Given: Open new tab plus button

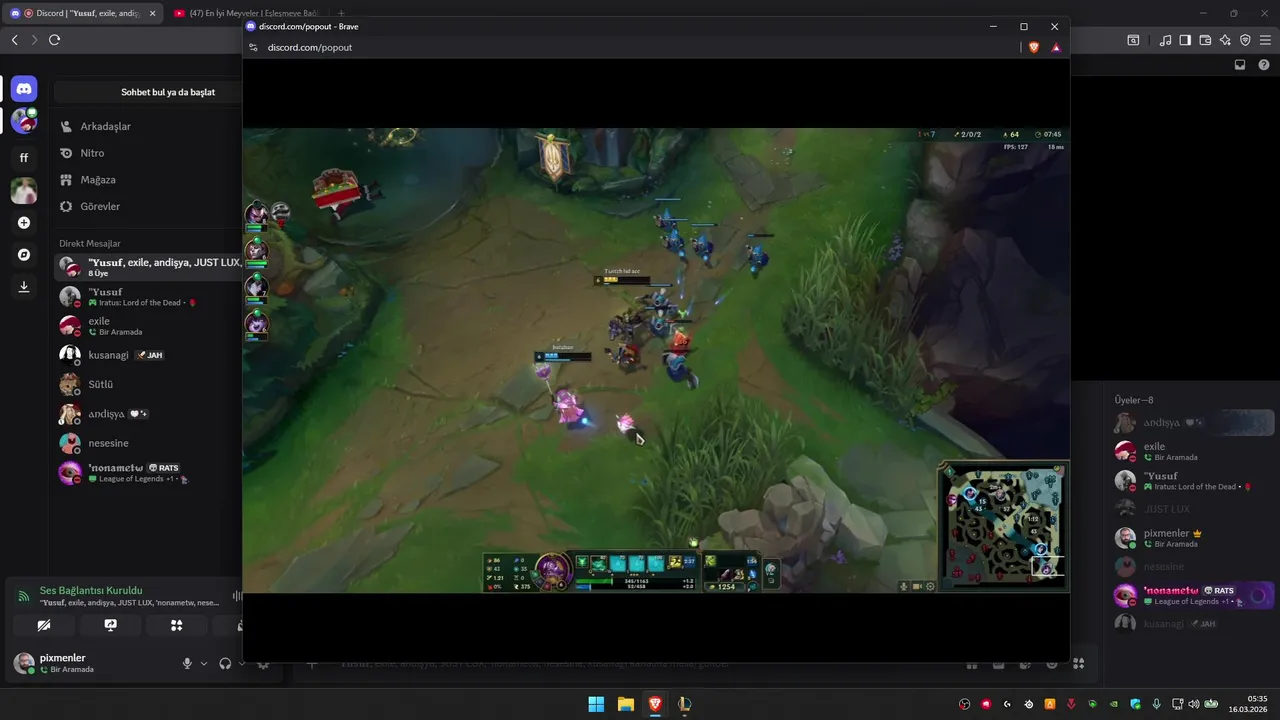Looking at the screenshot, I should [x=341, y=13].
